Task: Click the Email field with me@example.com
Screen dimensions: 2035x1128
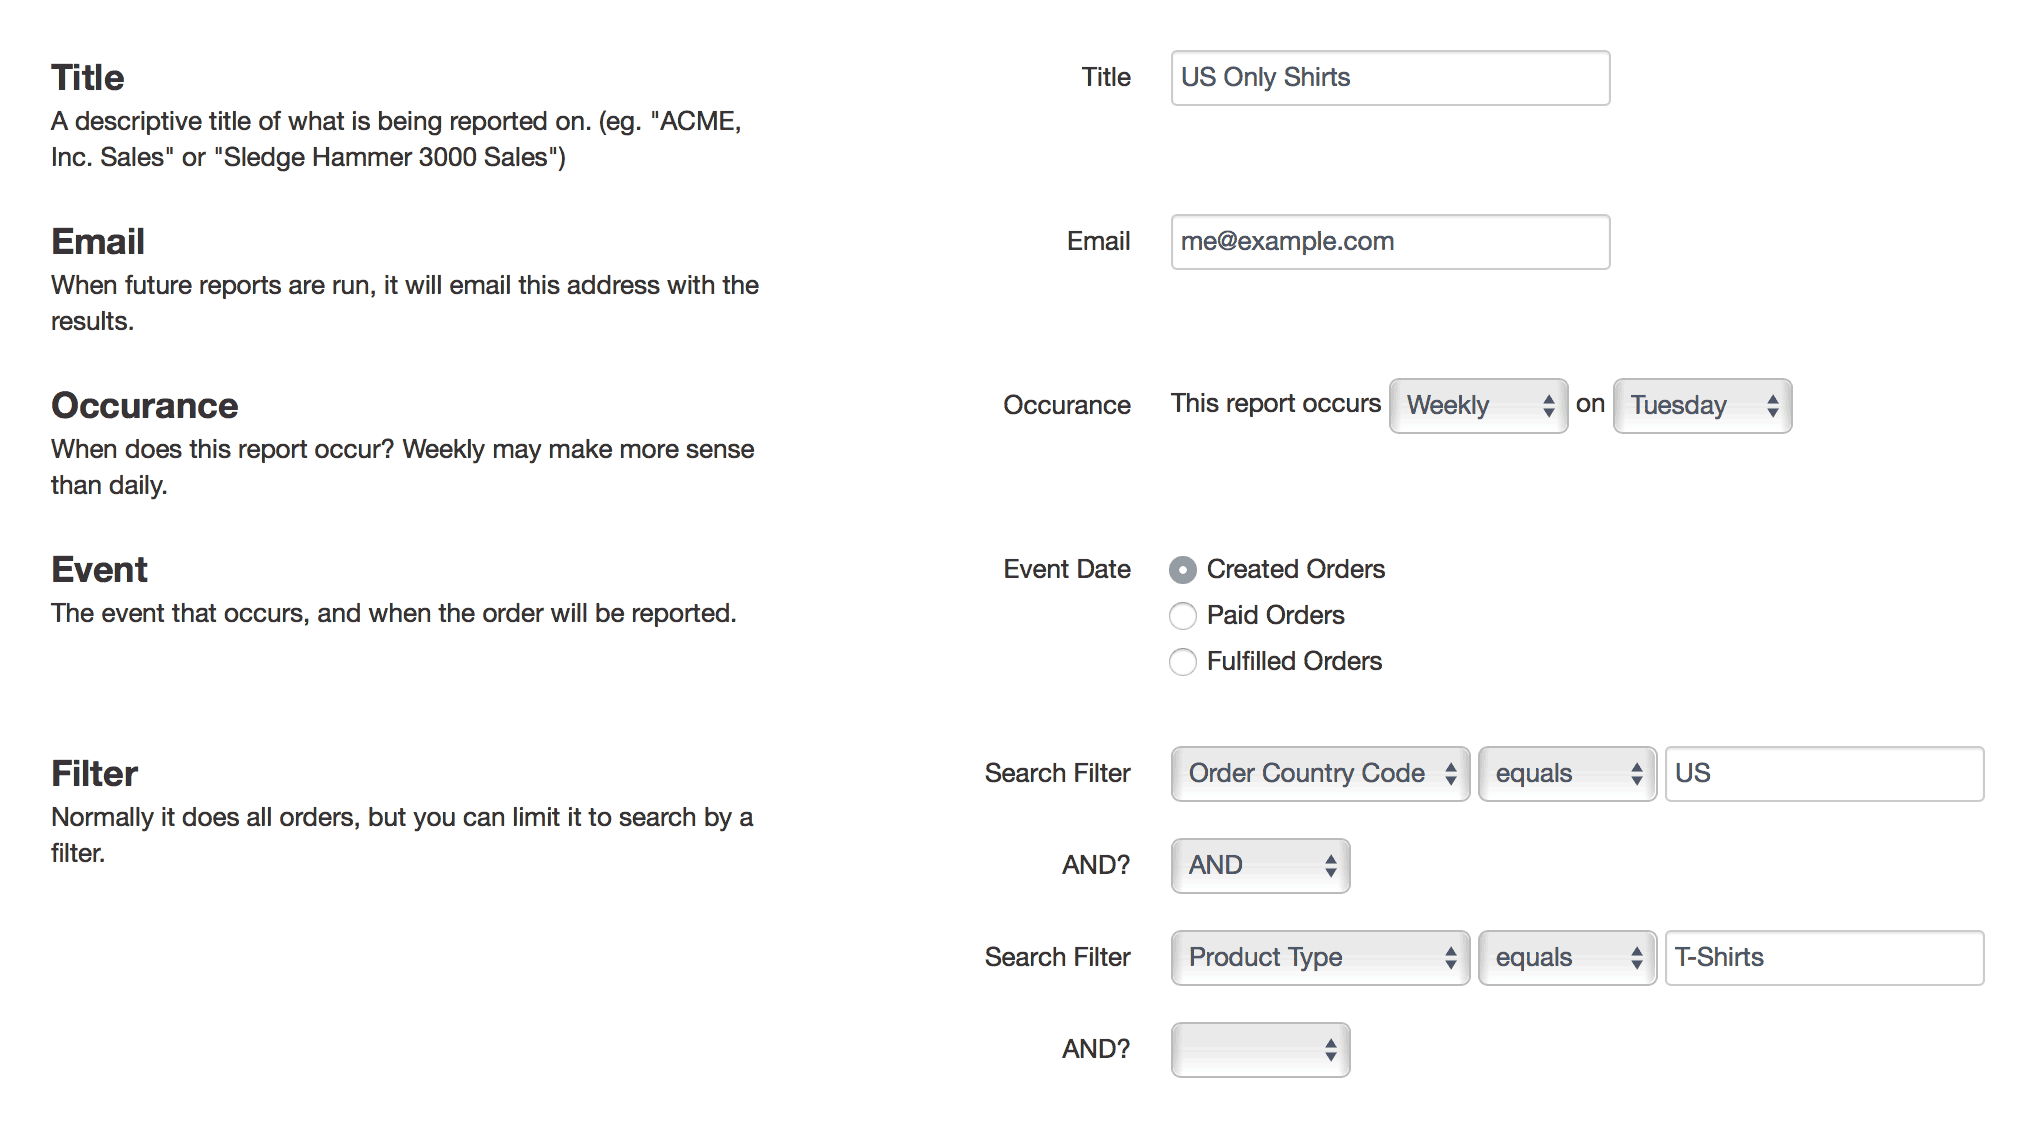Action: (x=1390, y=242)
